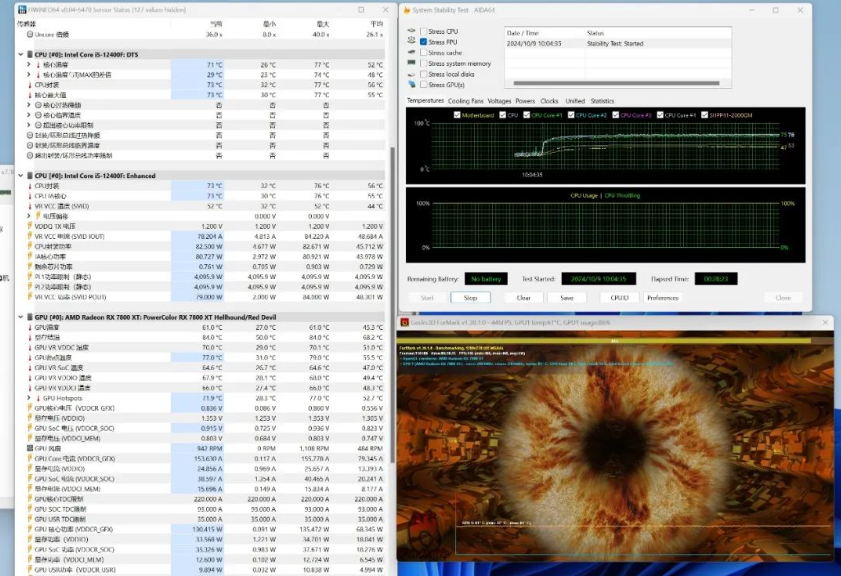Open the Unified tab

575,101
